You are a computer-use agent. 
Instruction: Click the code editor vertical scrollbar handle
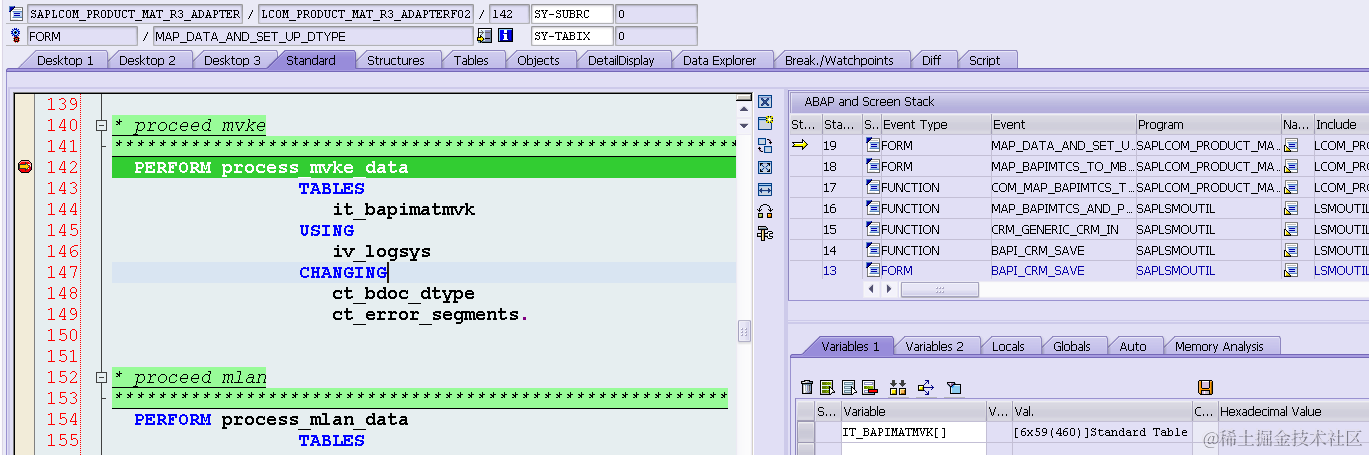point(743,331)
